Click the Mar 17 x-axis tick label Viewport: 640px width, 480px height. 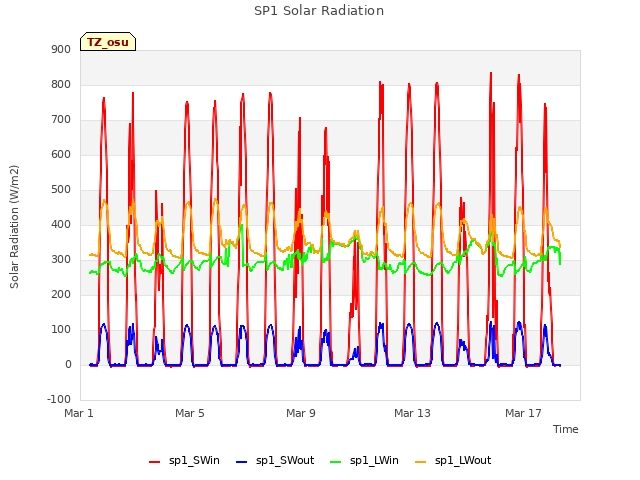click(523, 413)
